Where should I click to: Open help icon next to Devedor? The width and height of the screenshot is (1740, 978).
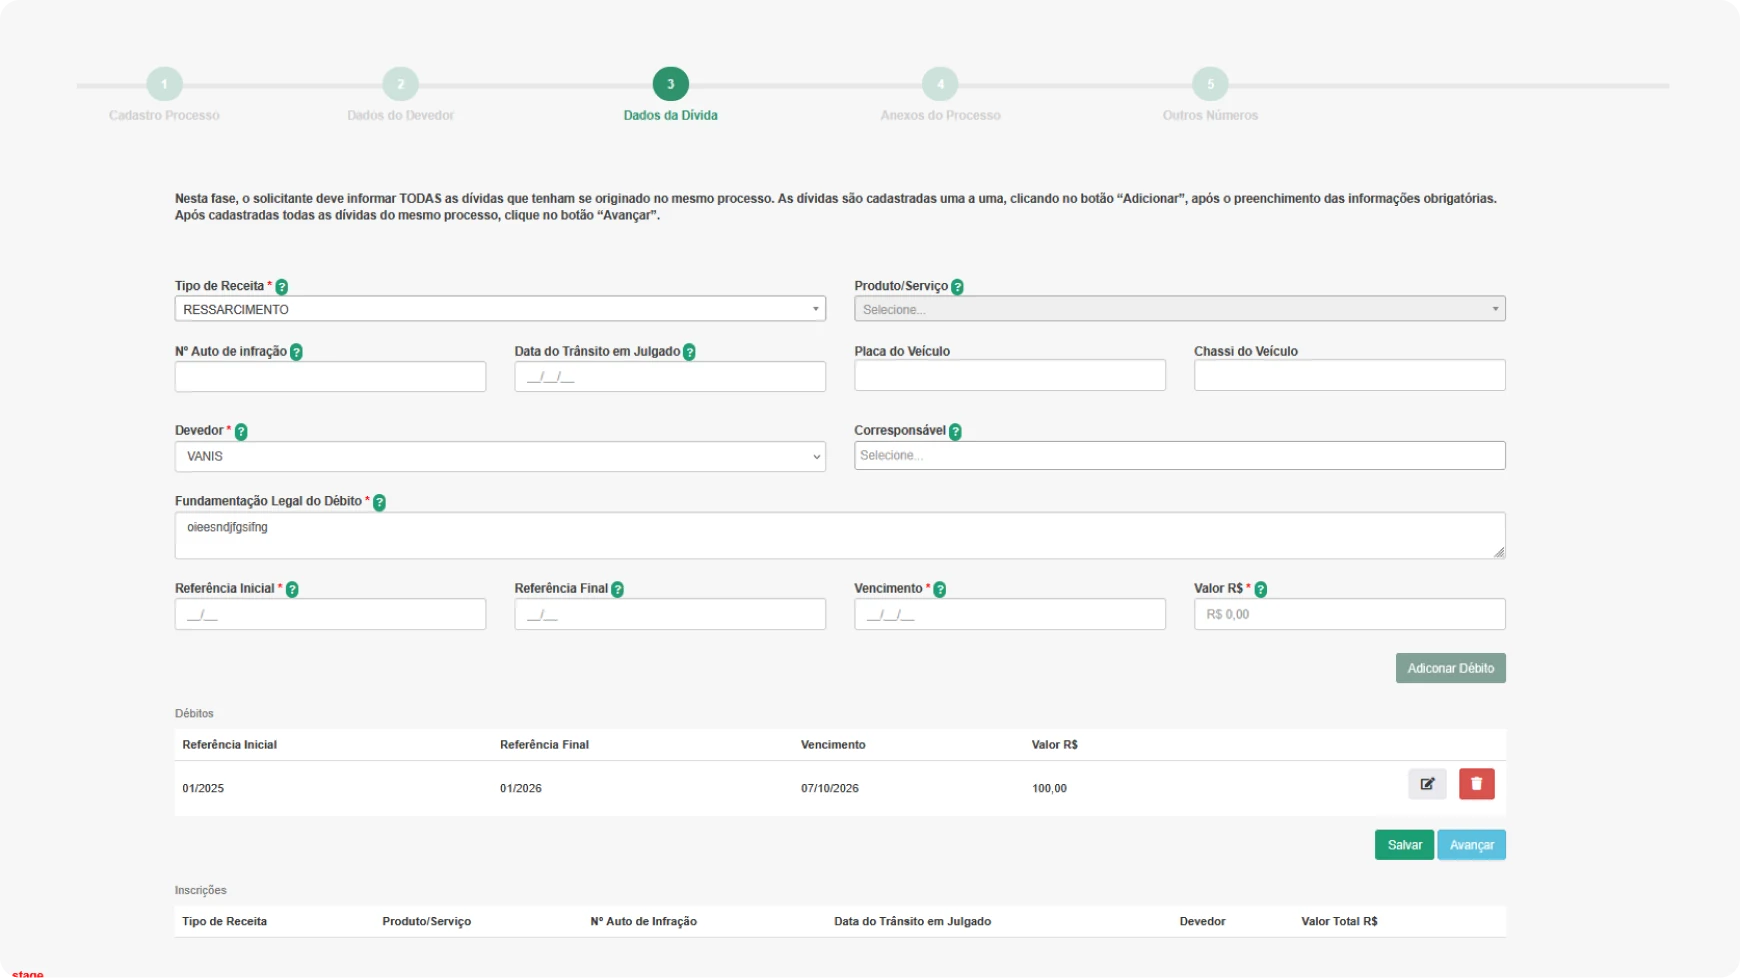[241, 432]
